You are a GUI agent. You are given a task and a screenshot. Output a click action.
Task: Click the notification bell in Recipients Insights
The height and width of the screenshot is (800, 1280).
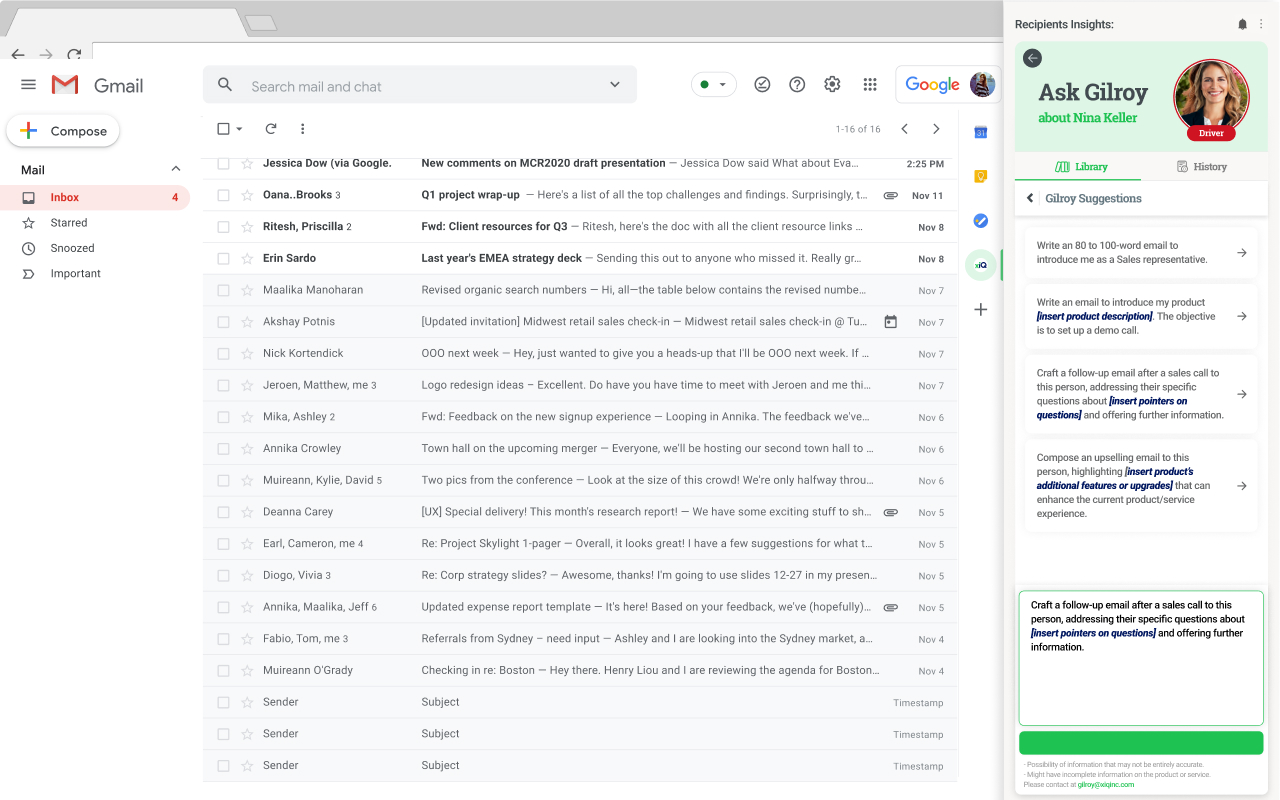1243,24
